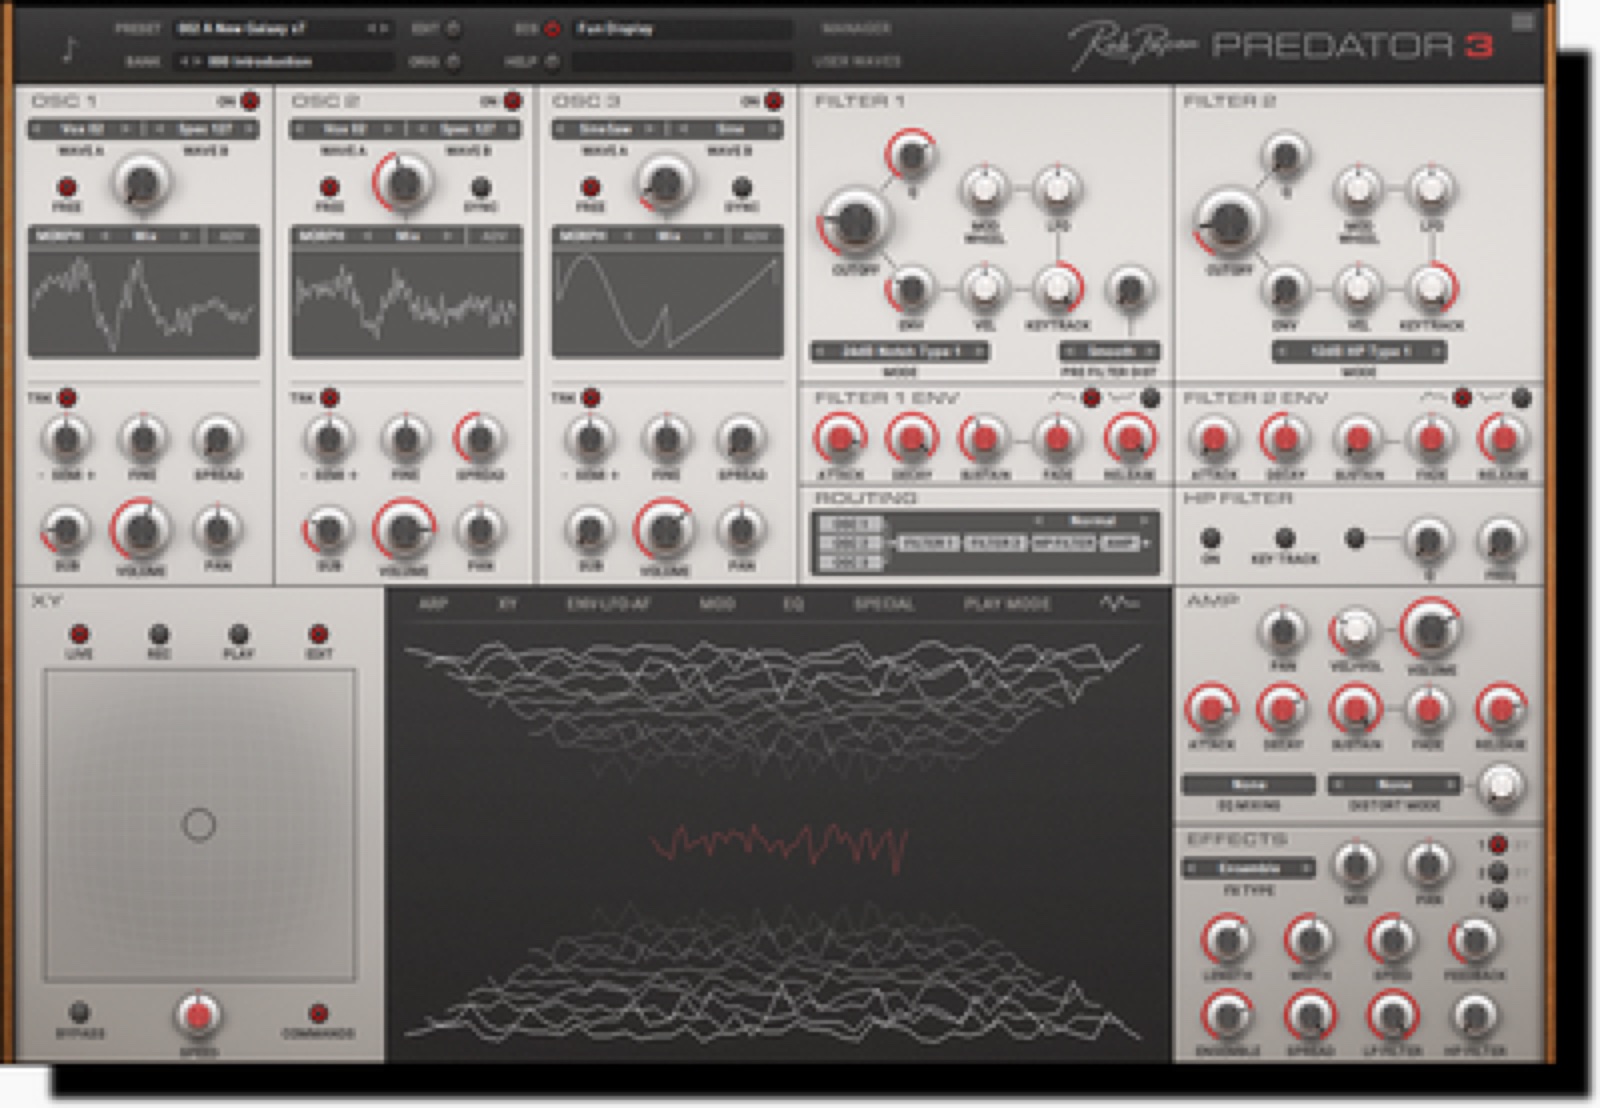
Task: Toggle OSC 3 ON button
Action: tap(773, 100)
